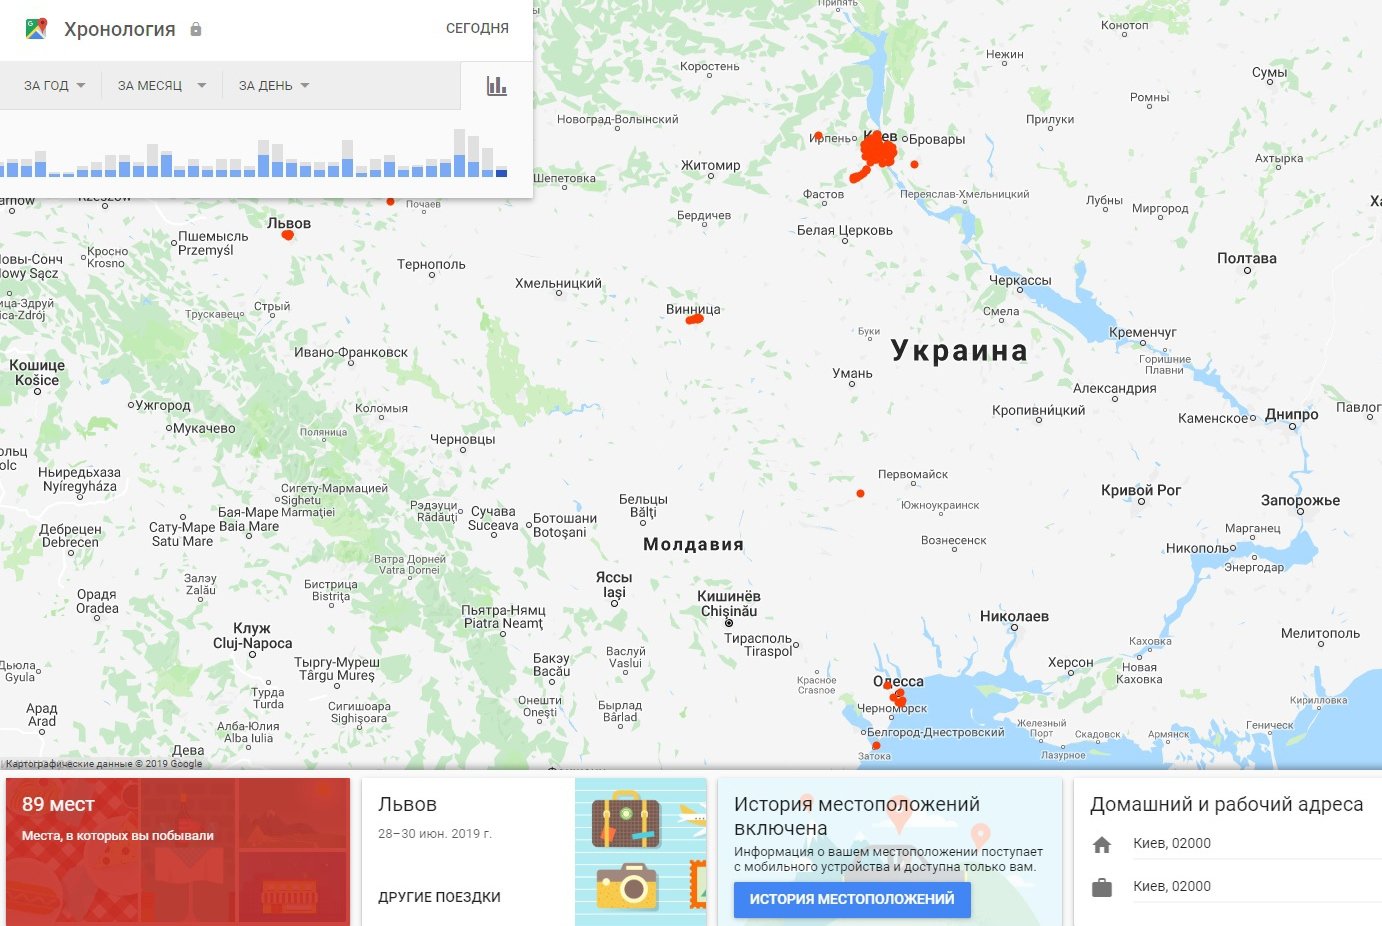Click the home icon for home address
Screen dimensions: 1382x926
(x=1102, y=845)
